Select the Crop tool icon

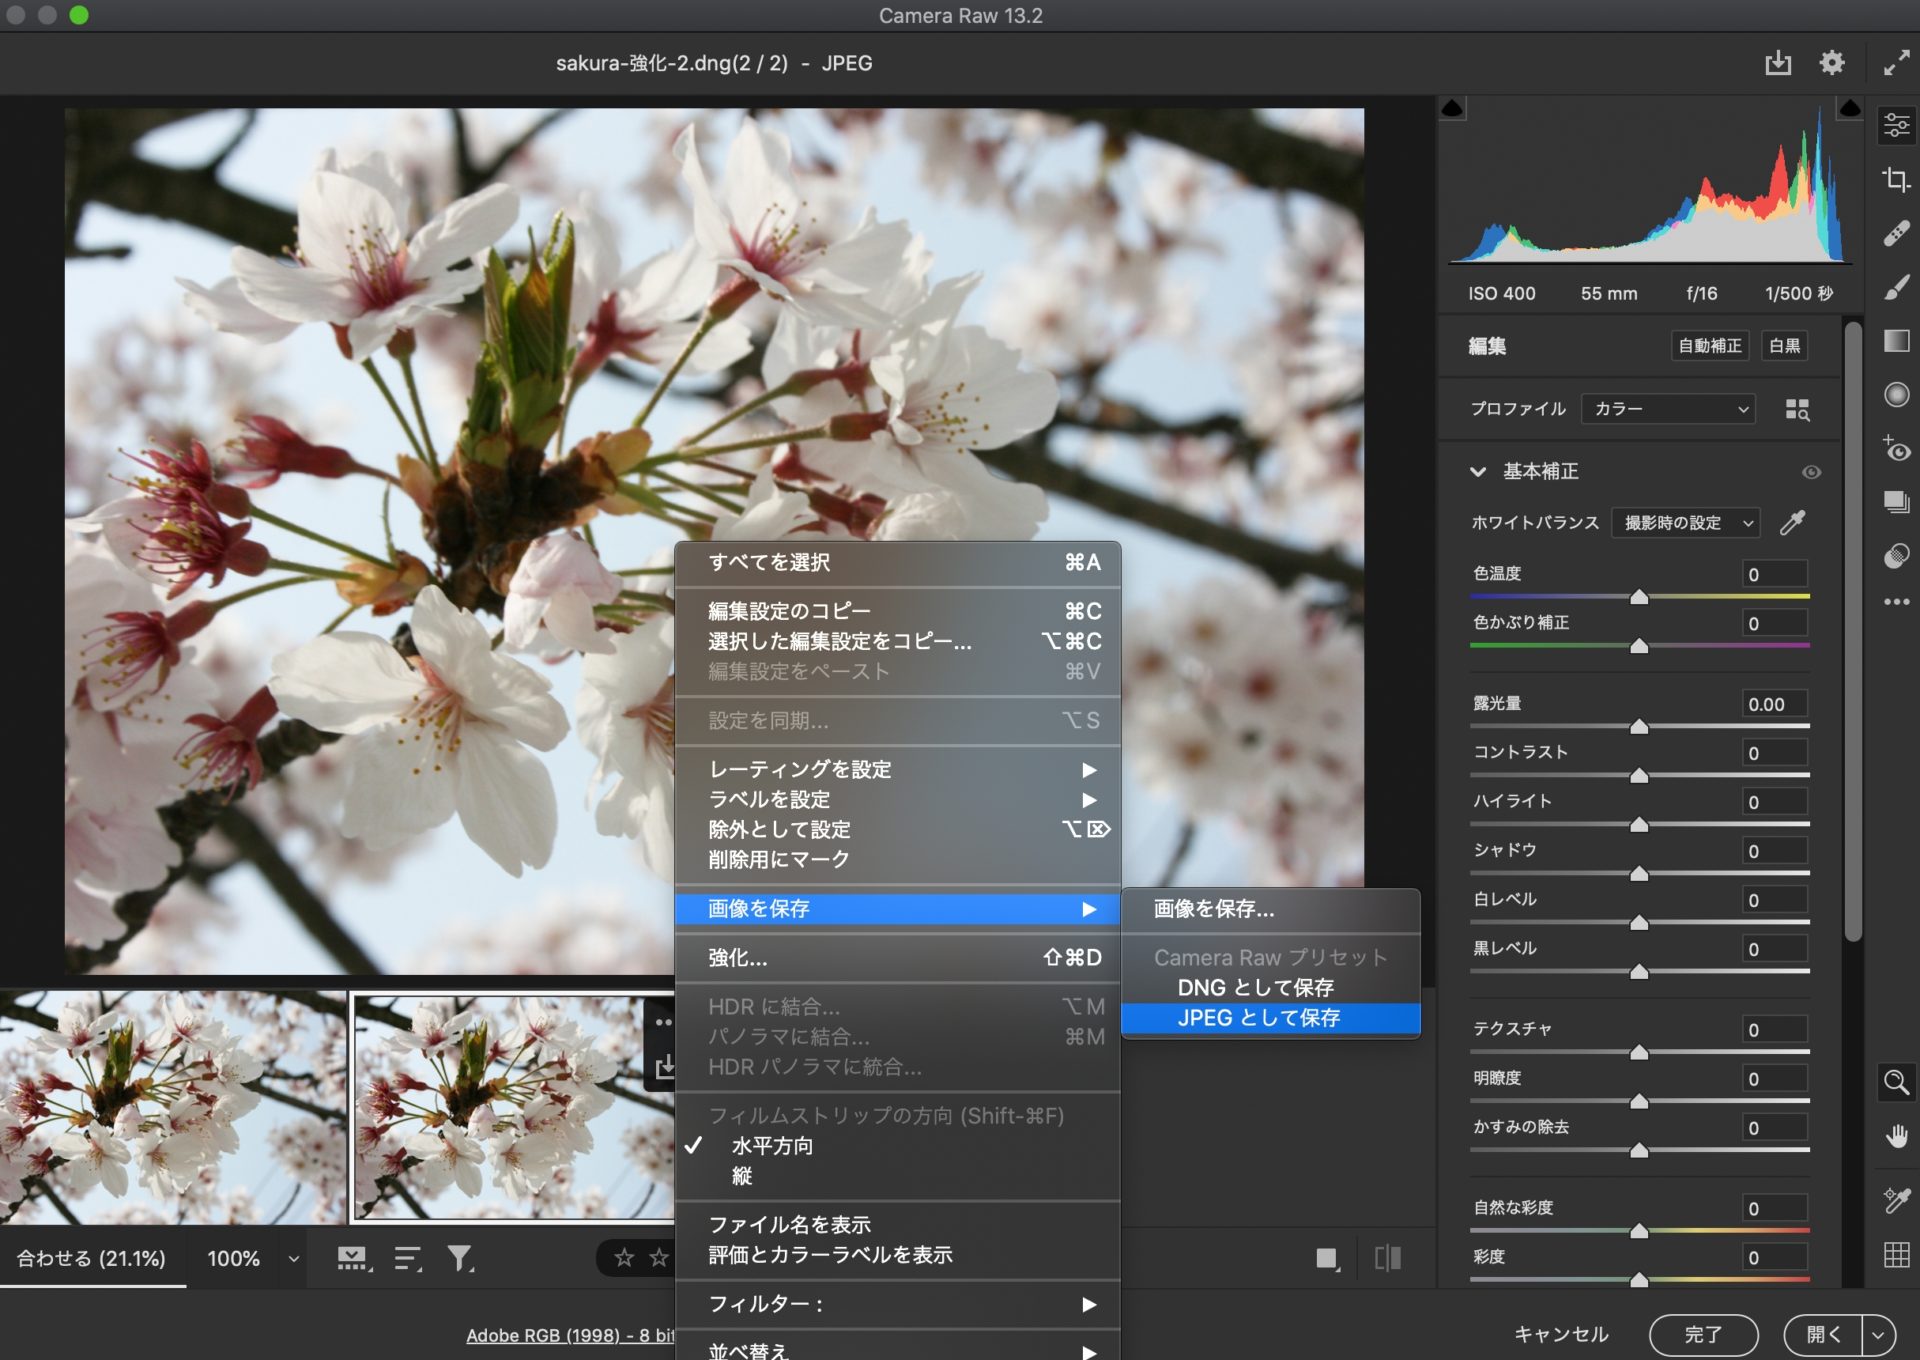pyautogui.click(x=1896, y=180)
